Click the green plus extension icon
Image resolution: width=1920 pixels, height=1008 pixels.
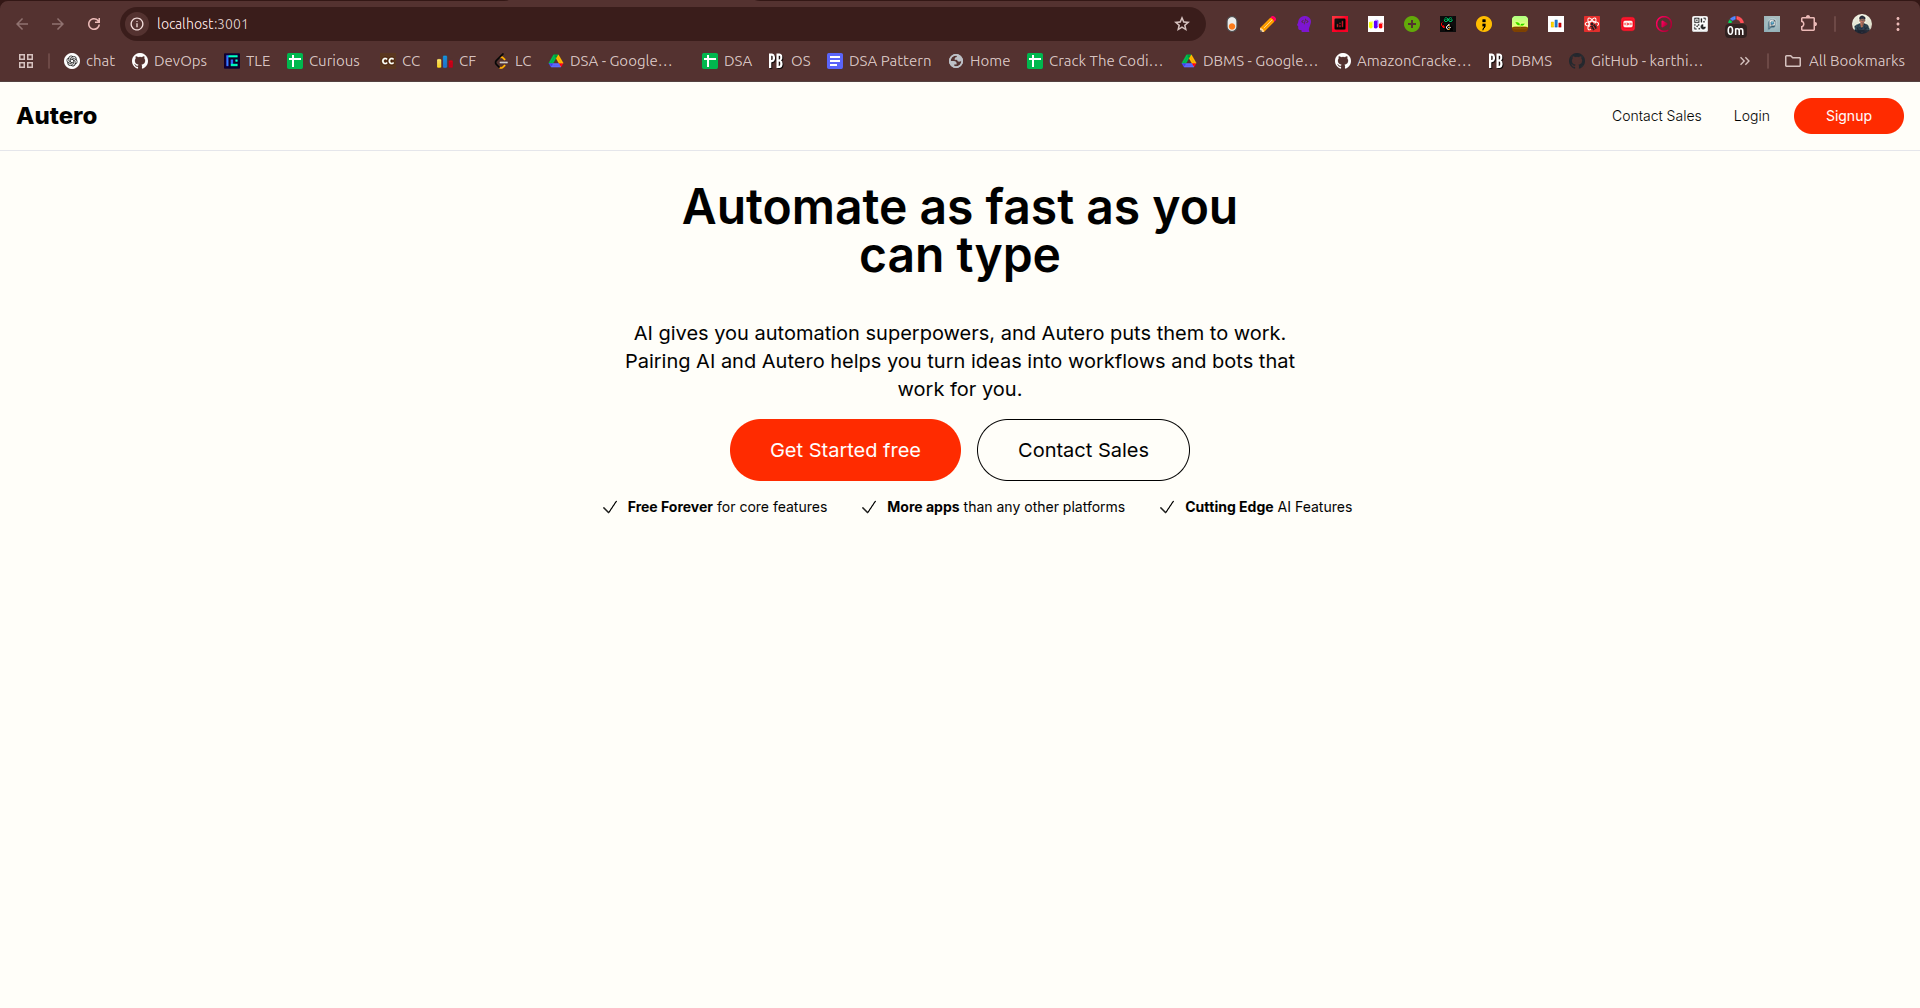click(x=1412, y=24)
